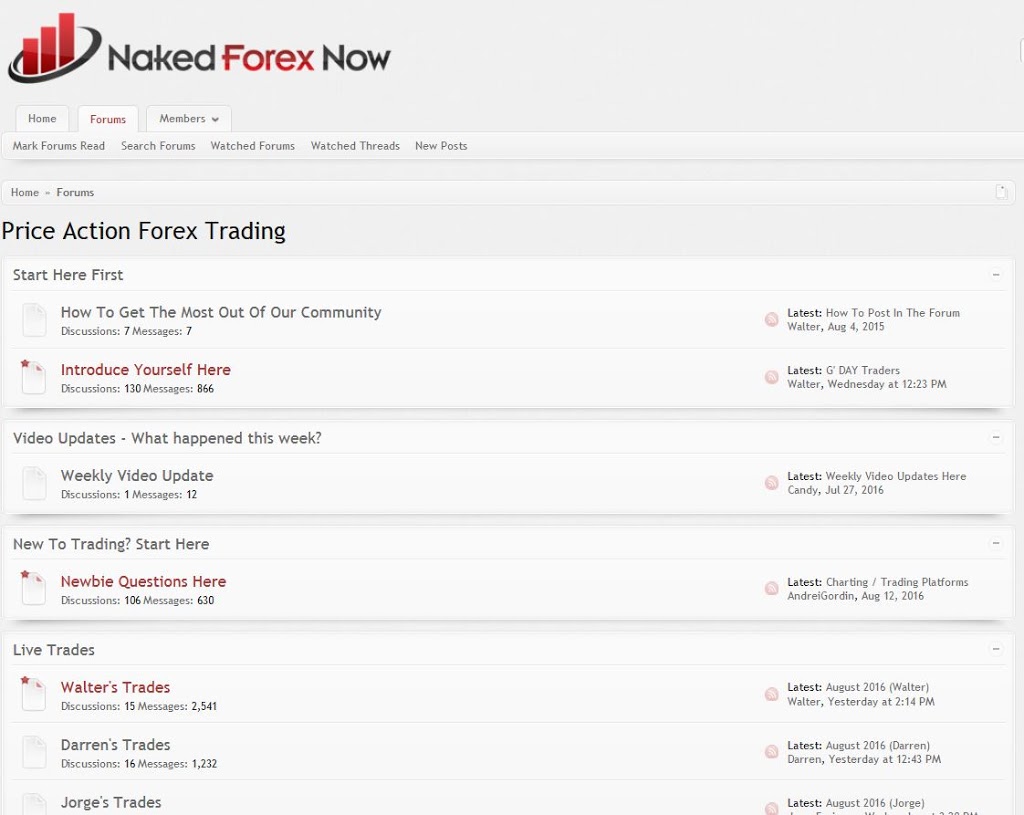Click the forum icon beside How To Get The Most
This screenshot has height=815, width=1024.
pos(34,320)
